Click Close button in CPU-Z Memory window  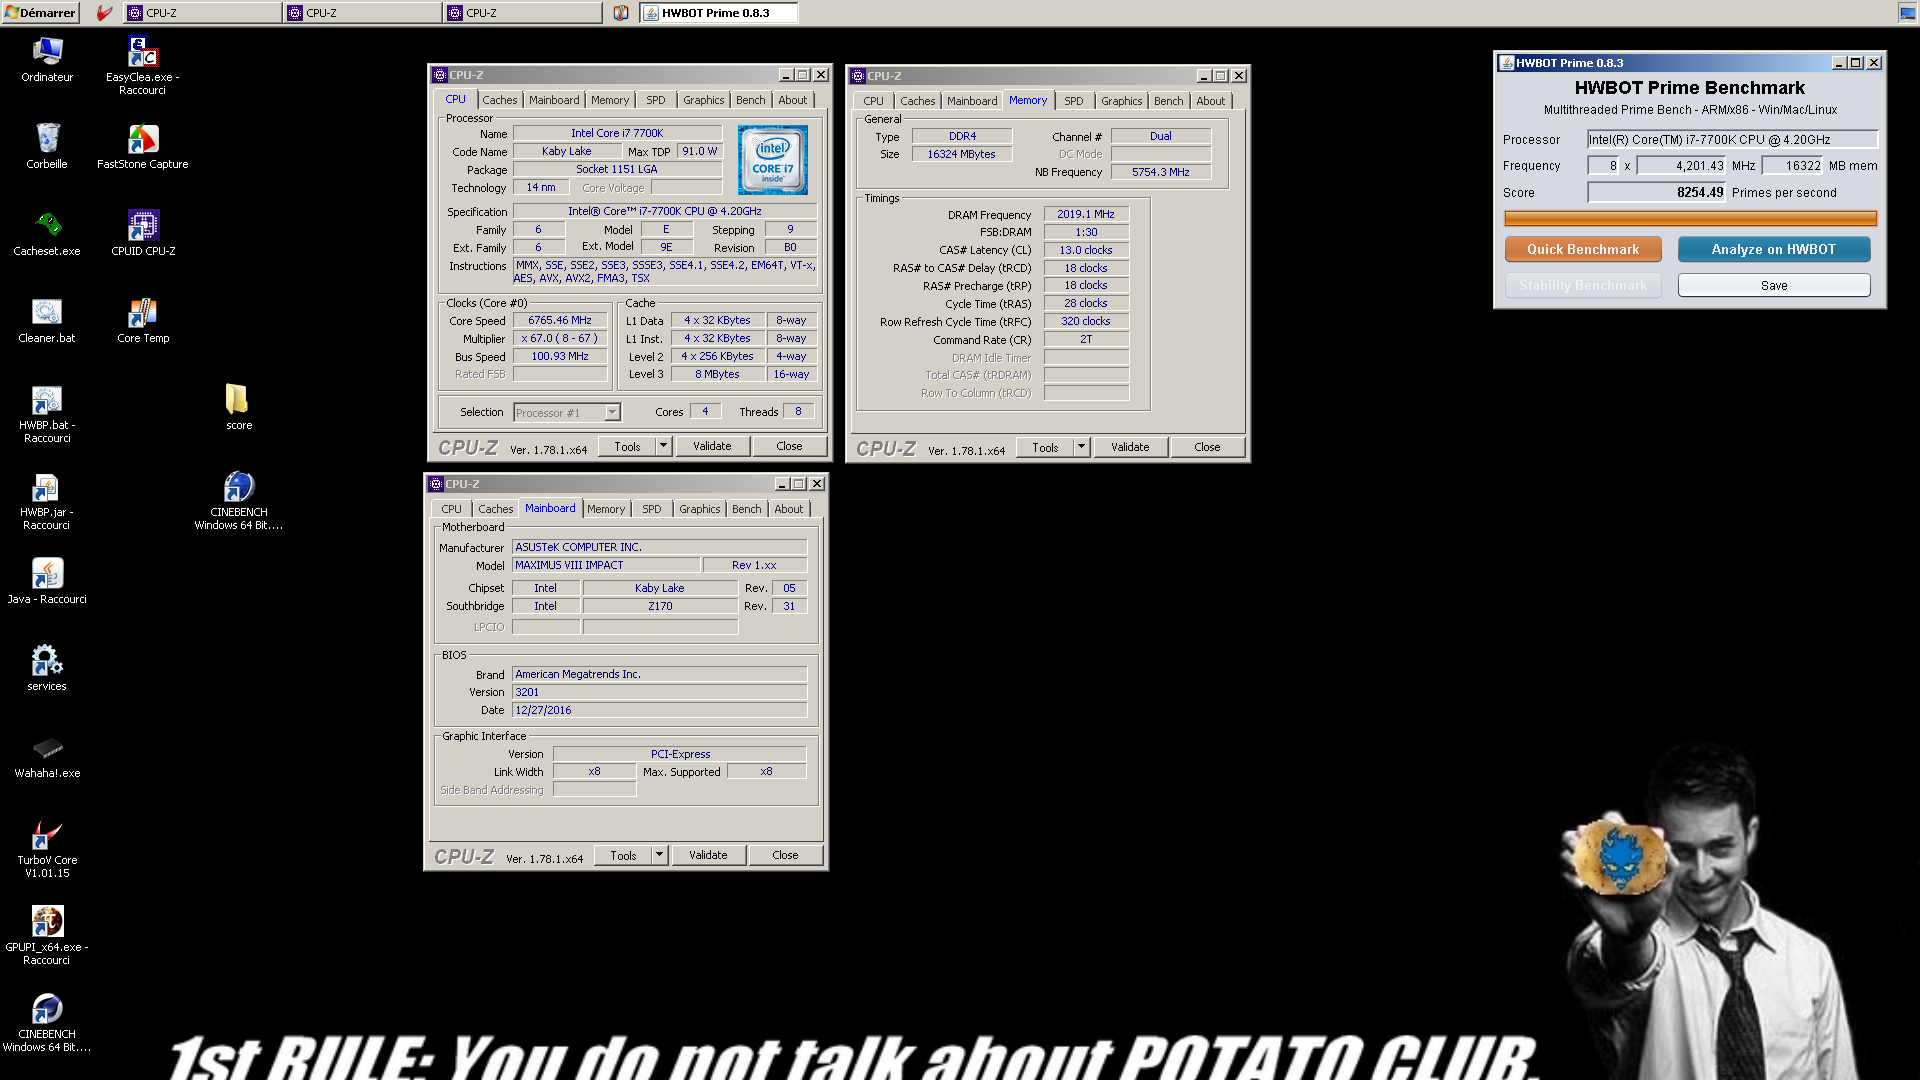[x=1207, y=447]
